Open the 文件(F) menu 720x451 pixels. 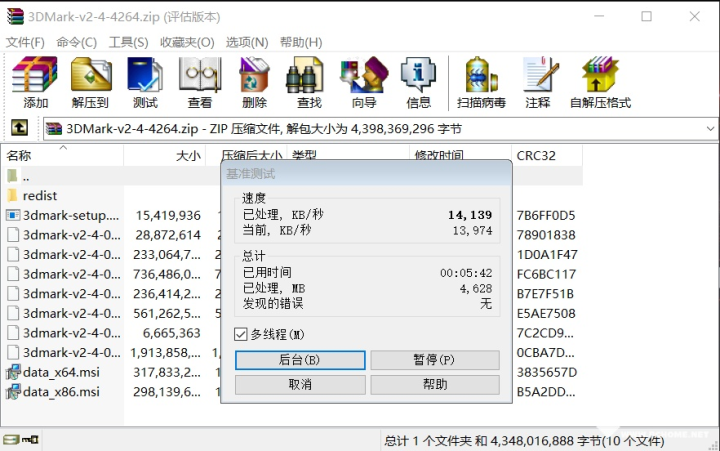coord(25,42)
